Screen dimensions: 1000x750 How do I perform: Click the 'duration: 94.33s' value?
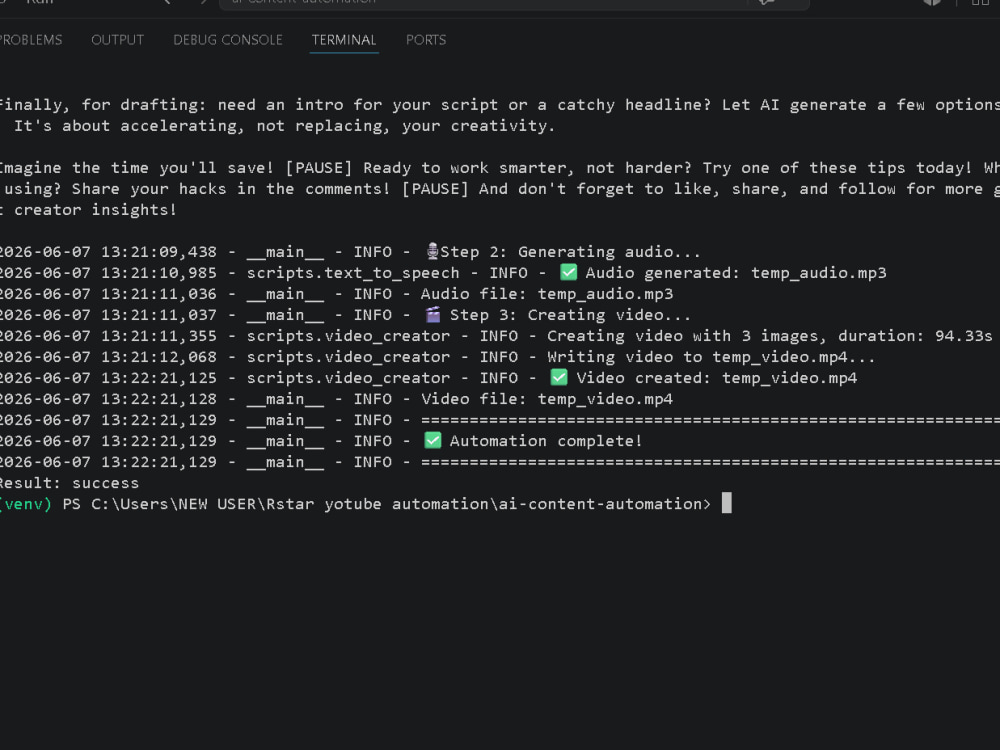point(915,335)
